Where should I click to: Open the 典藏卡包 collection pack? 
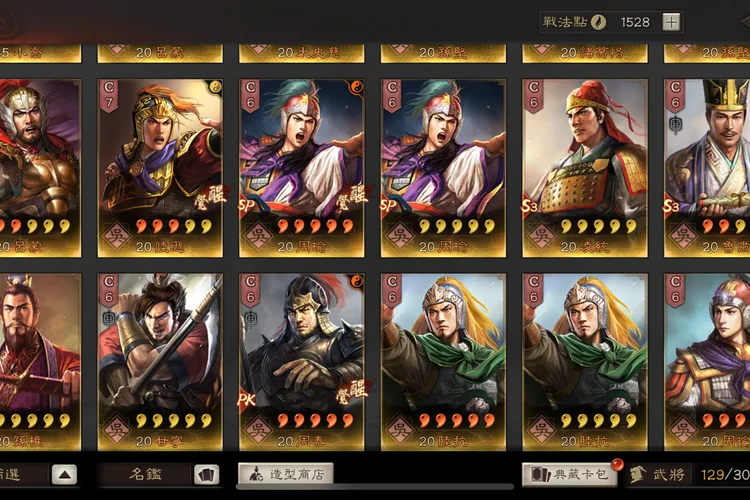(x=569, y=475)
